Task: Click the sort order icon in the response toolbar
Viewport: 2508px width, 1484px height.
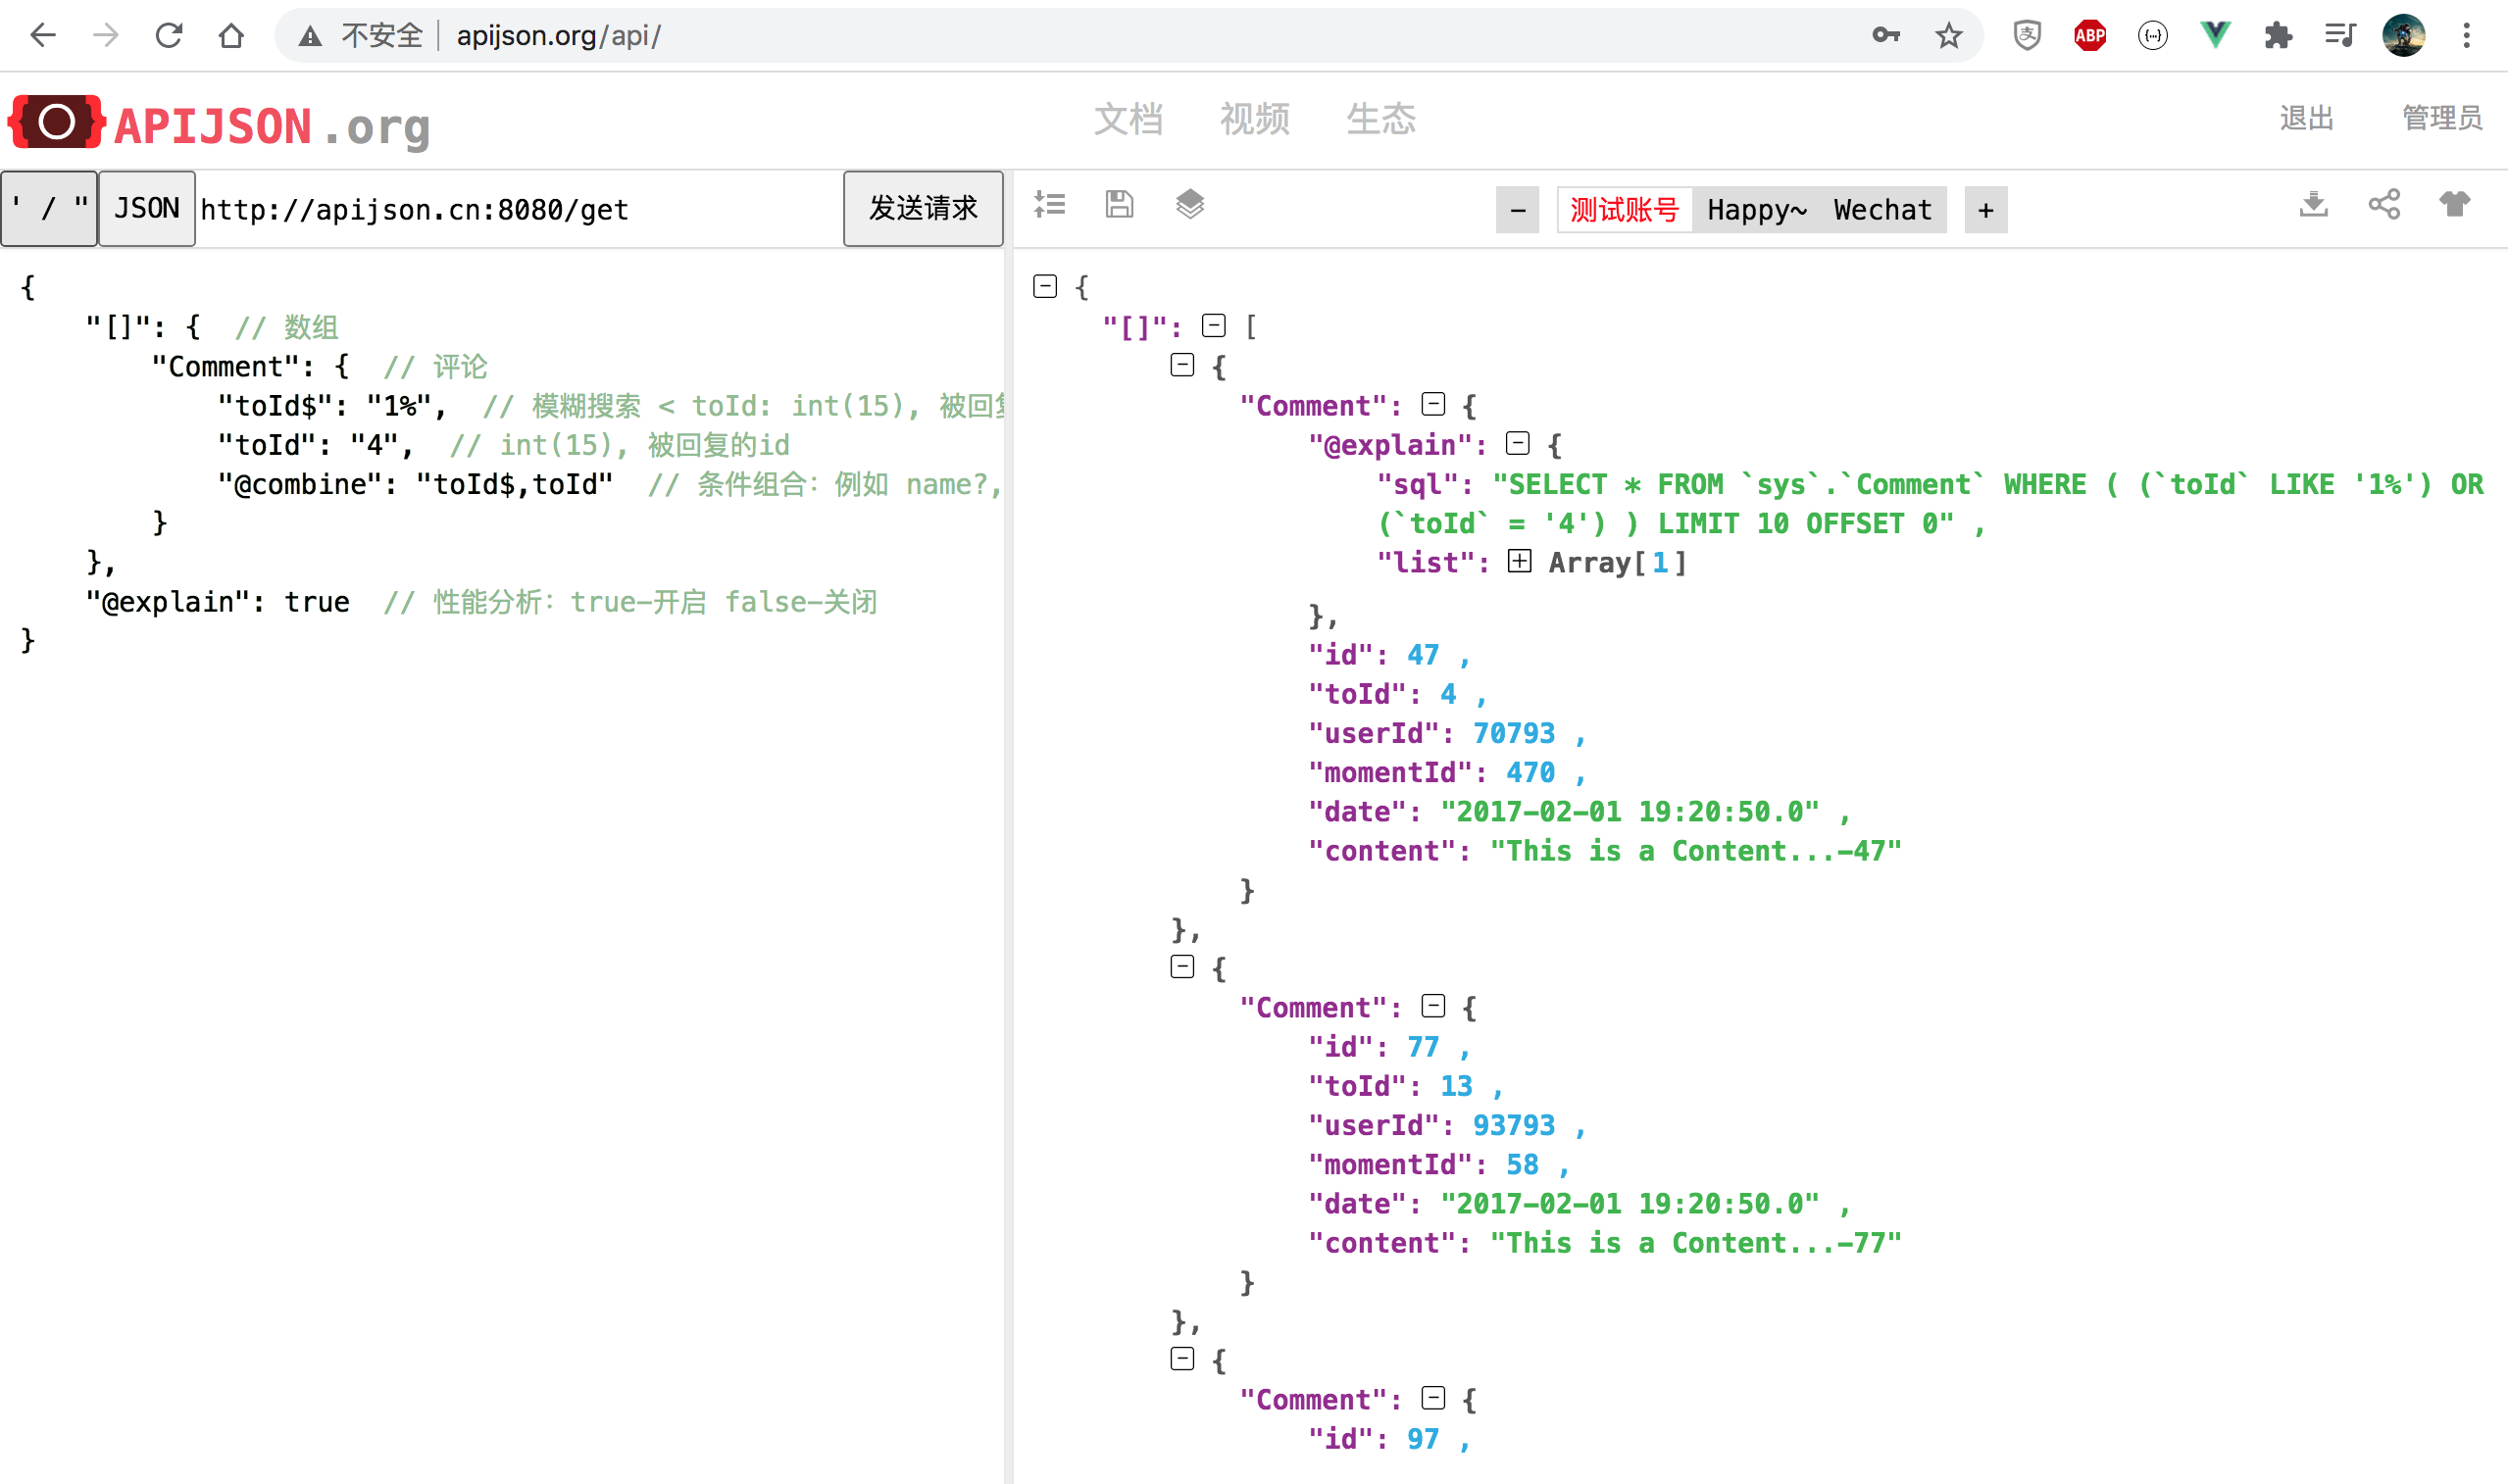Action: tap(1050, 204)
